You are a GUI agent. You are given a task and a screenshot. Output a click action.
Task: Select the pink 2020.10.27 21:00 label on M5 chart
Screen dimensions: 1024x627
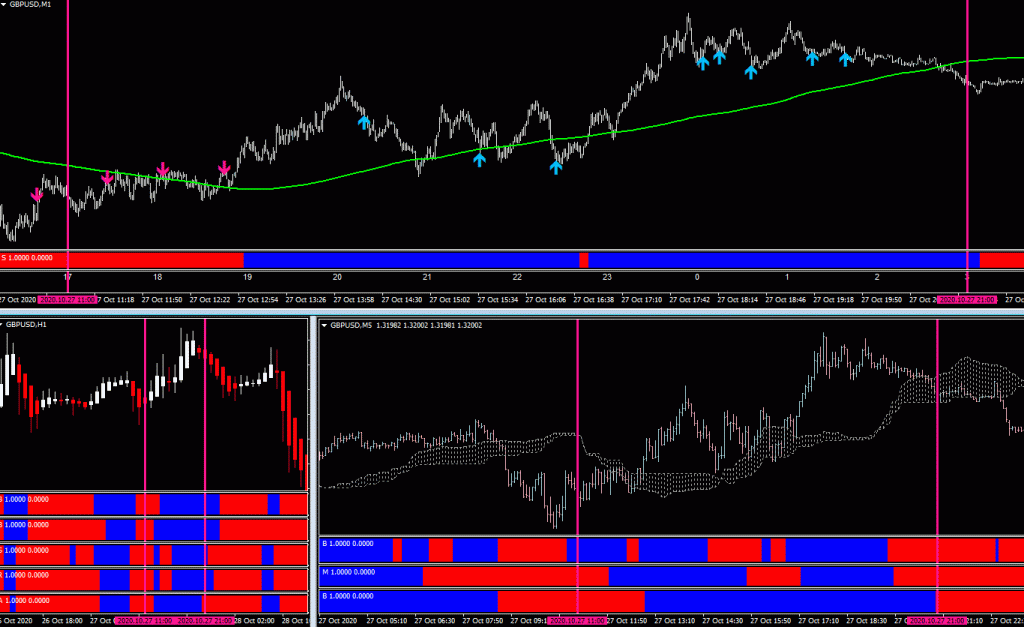coord(937,620)
